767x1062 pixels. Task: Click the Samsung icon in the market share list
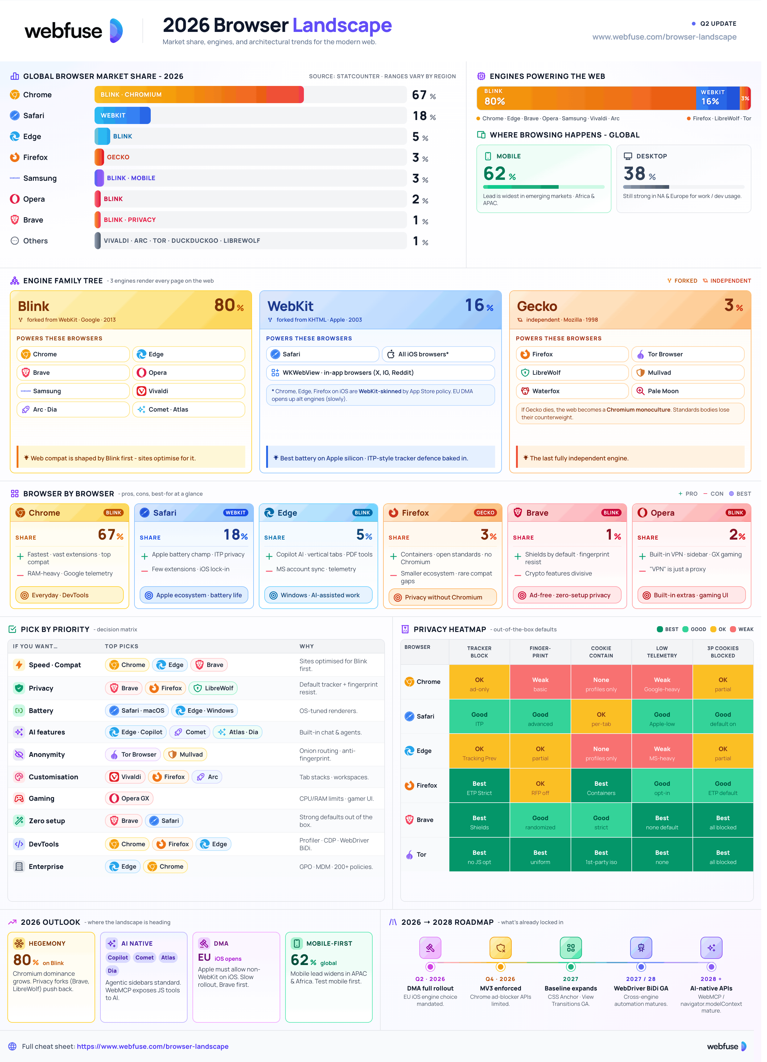point(15,178)
